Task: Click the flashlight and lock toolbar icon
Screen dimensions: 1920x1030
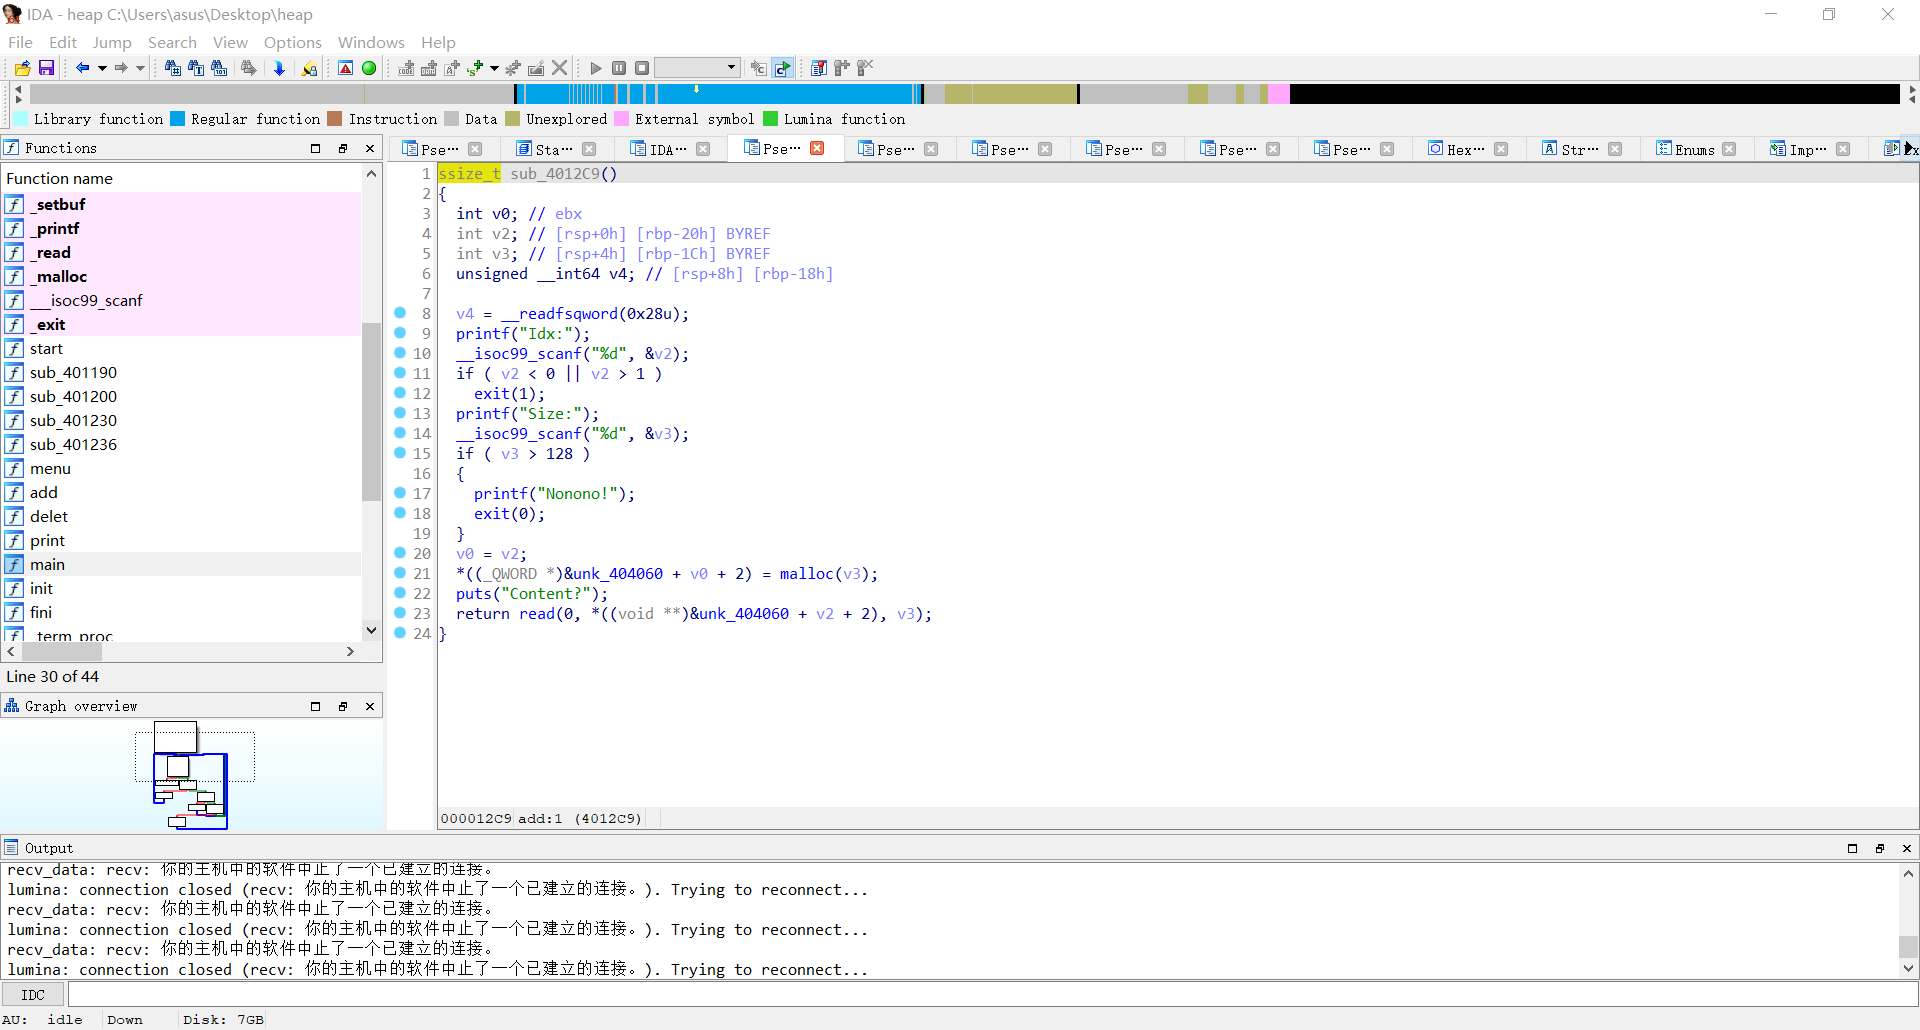Action: (x=309, y=68)
